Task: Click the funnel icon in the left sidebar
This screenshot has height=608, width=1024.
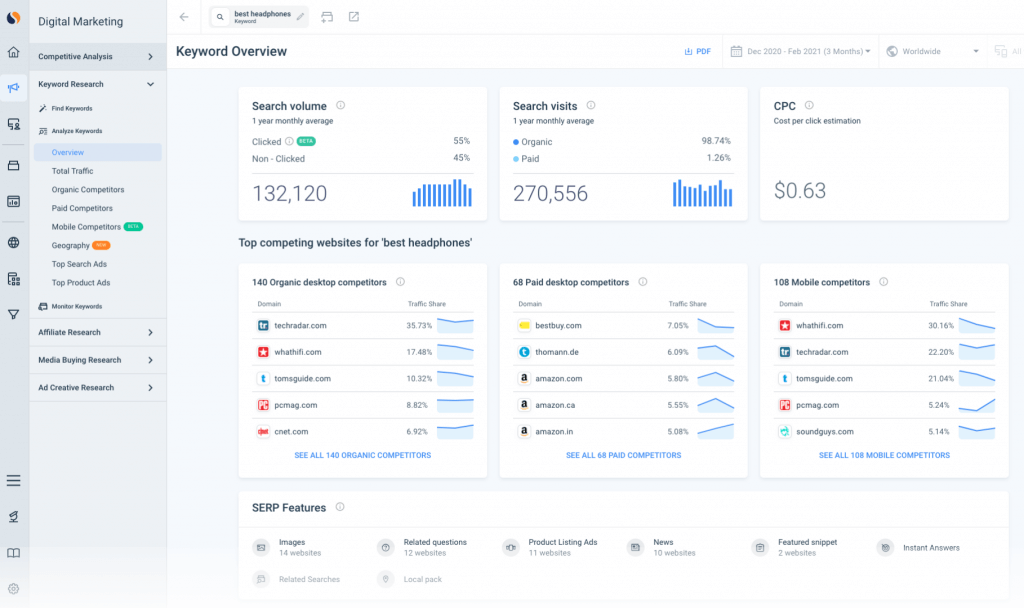Action: tap(13, 313)
